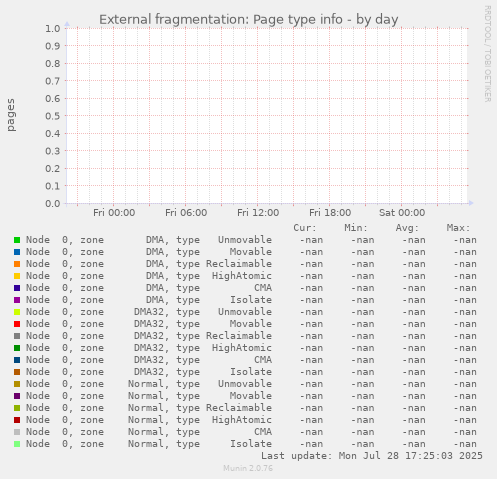The height and width of the screenshot is (479, 497).
Task: Click the DMA Reclaimable legend row text
Action: 149,264
